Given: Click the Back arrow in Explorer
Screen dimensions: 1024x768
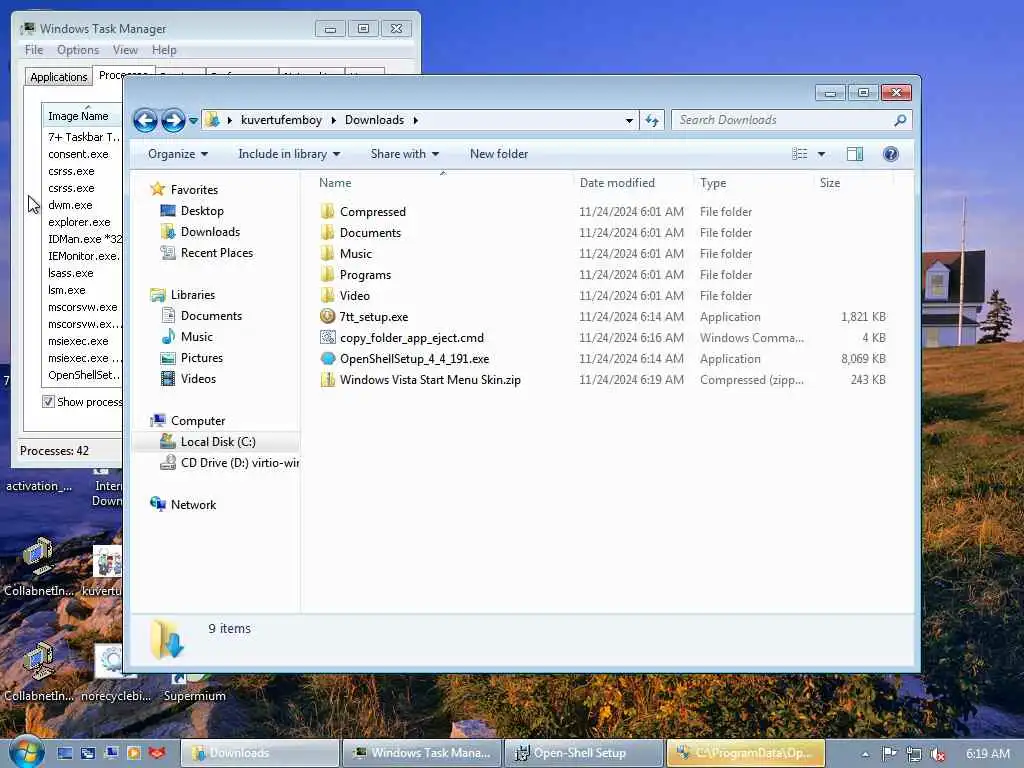Looking at the screenshot, I should point(145,120).
